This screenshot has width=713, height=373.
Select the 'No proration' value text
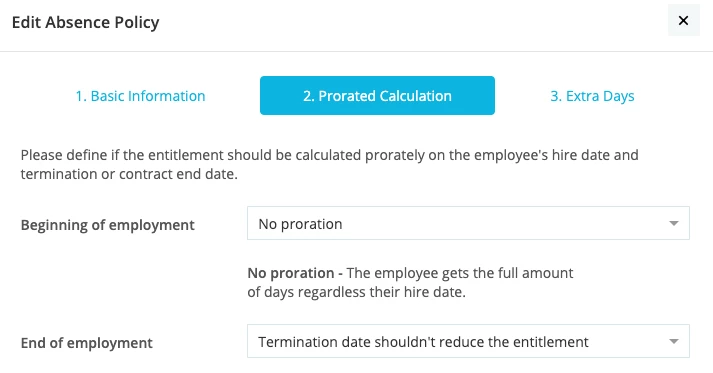[300, 224]
